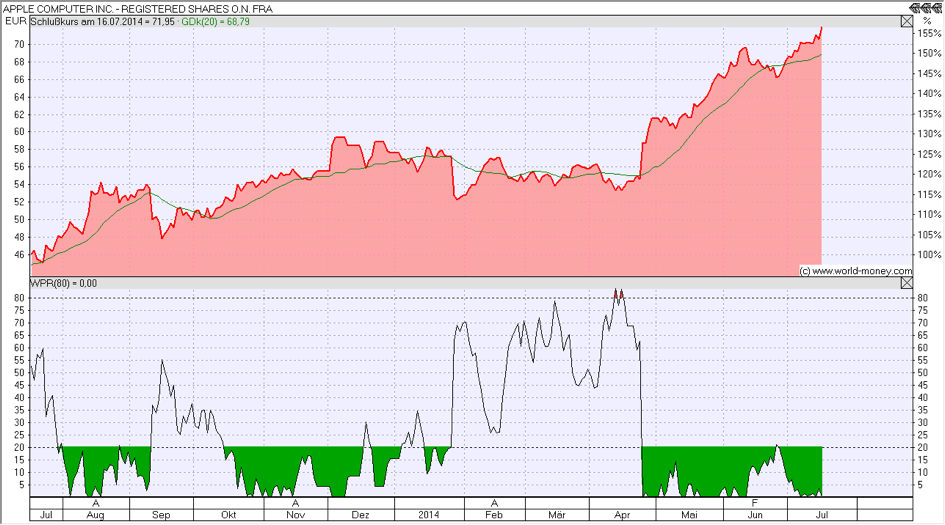This screenshot has height=525, width=945.
Task: Click the 'Feb' month on the time axis
Action: coord(494,515)
